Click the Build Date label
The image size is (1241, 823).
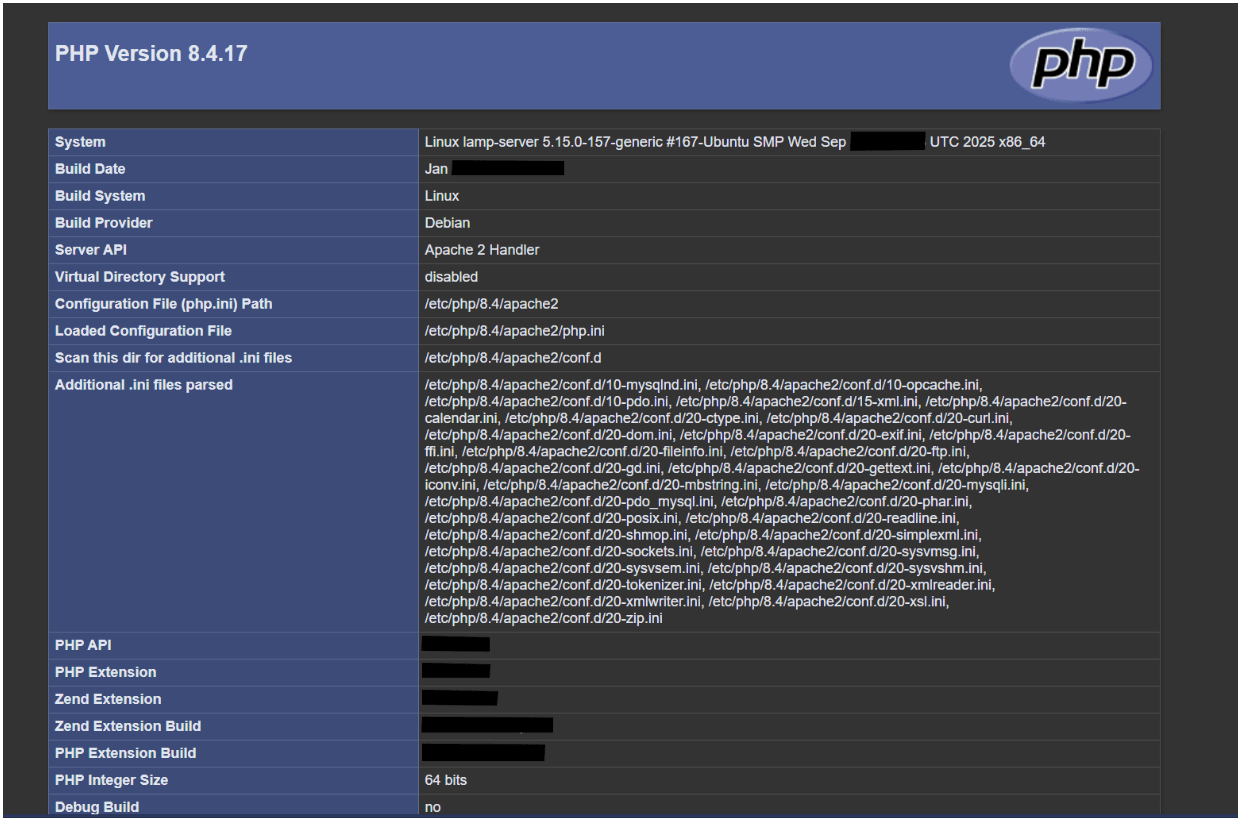[x=90, y=169]
